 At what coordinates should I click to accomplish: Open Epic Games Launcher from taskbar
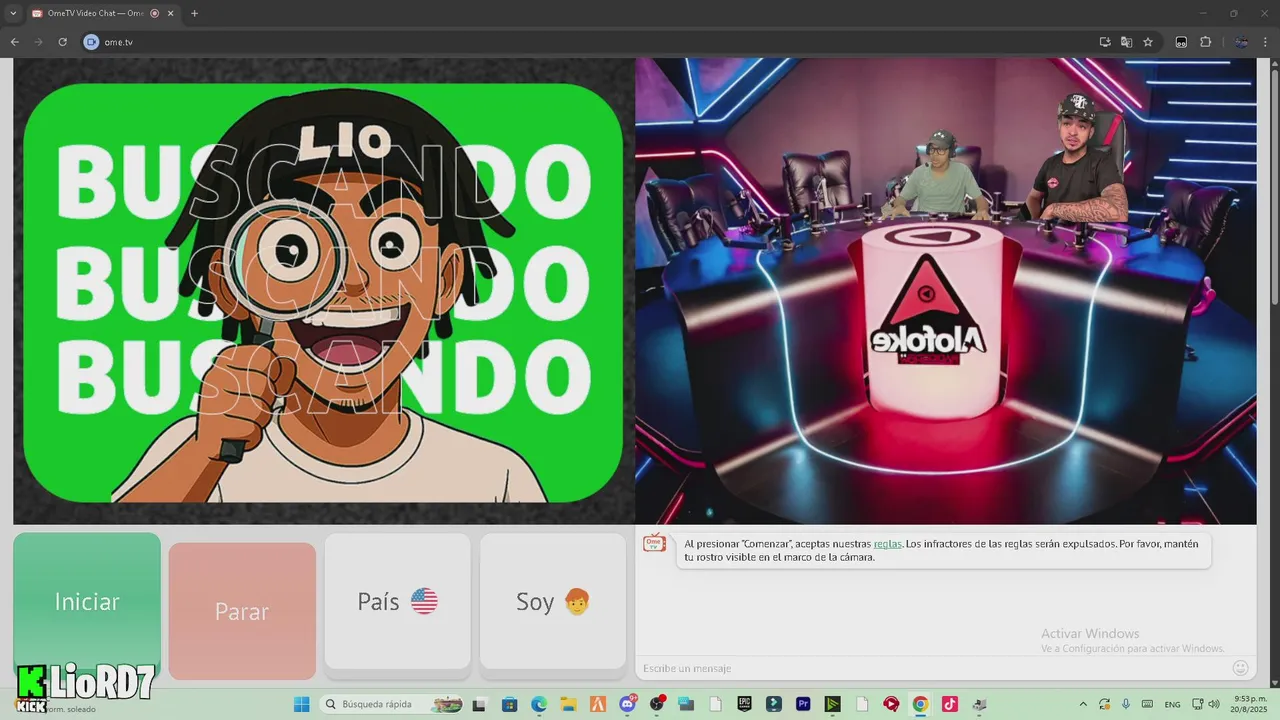(745, 704)
